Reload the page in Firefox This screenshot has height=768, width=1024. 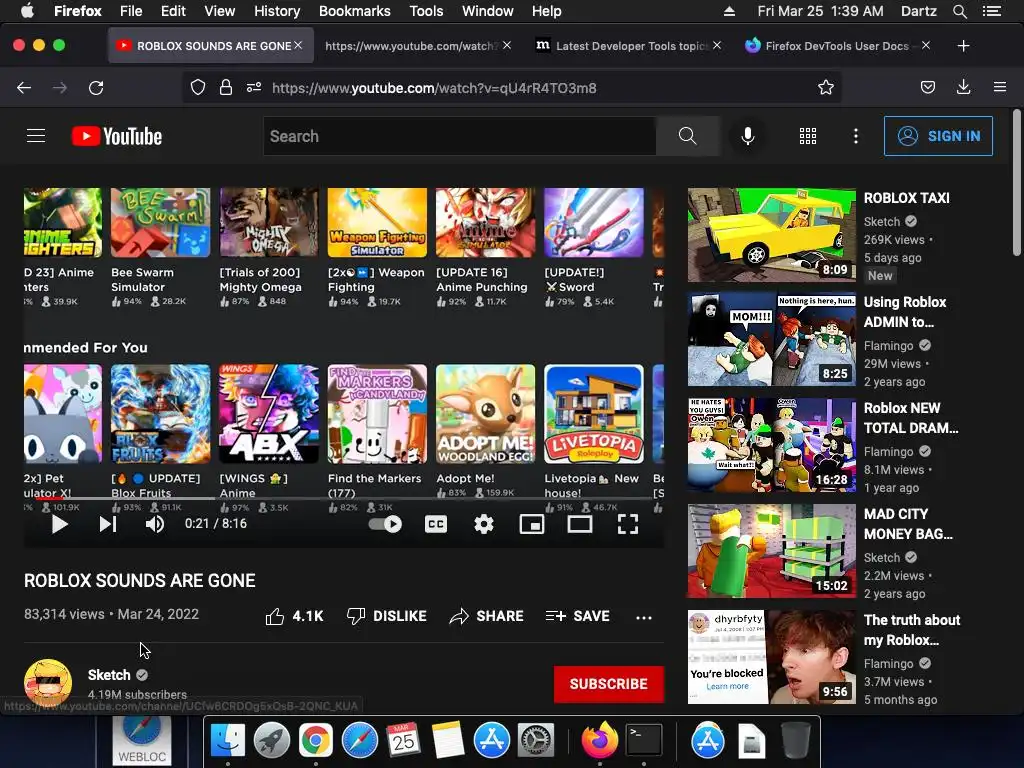click(x=96, y=88)
